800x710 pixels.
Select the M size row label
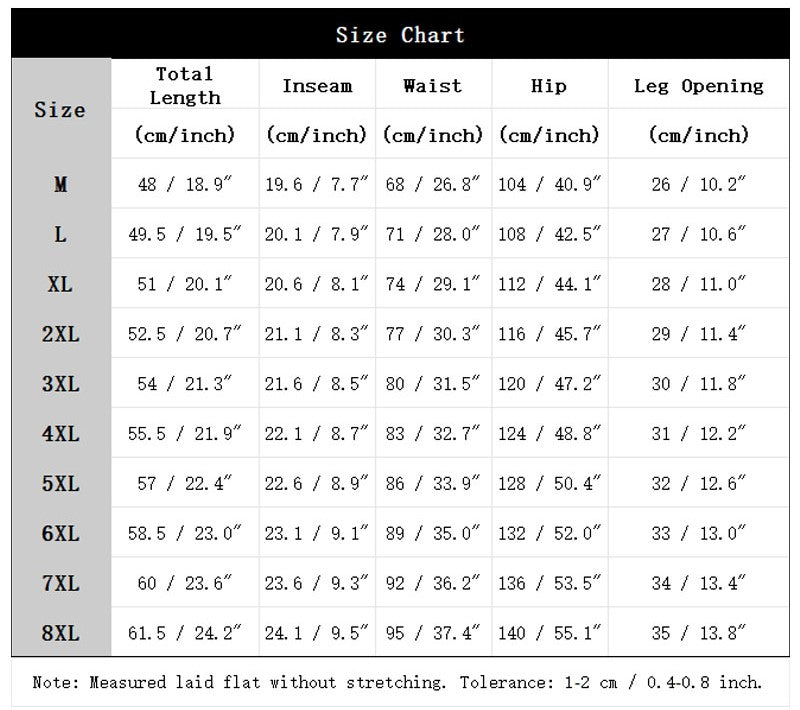(x=60, y=184)
